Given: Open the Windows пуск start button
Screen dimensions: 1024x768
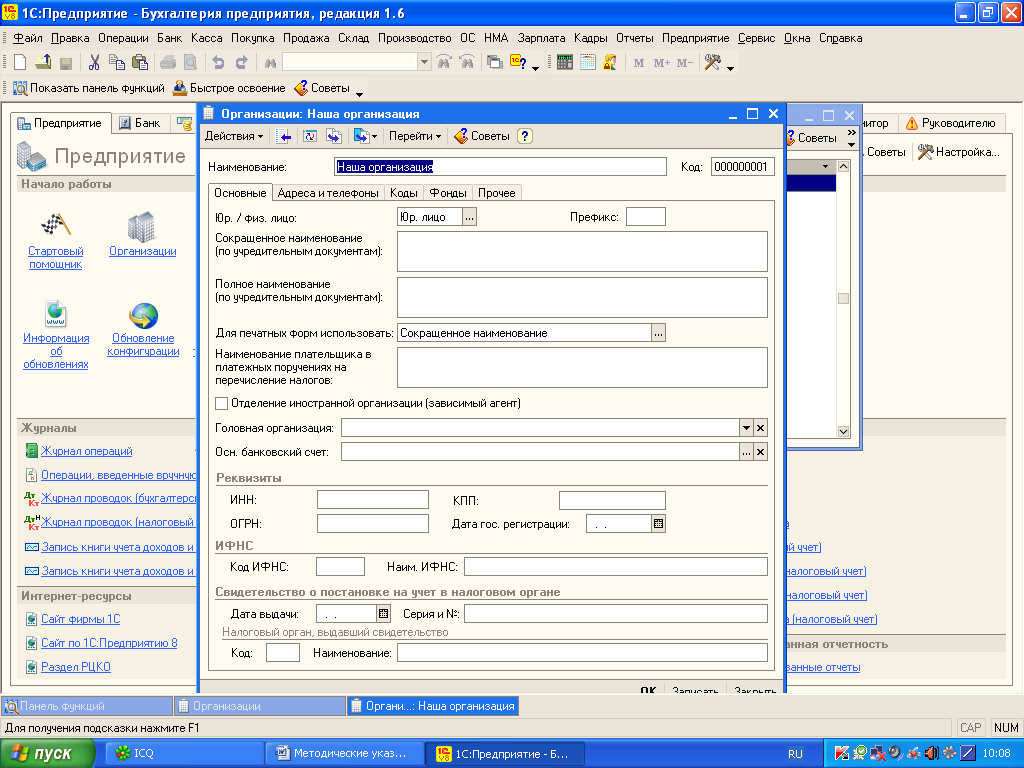Looking at the screenshot, I should coord(47,754).
